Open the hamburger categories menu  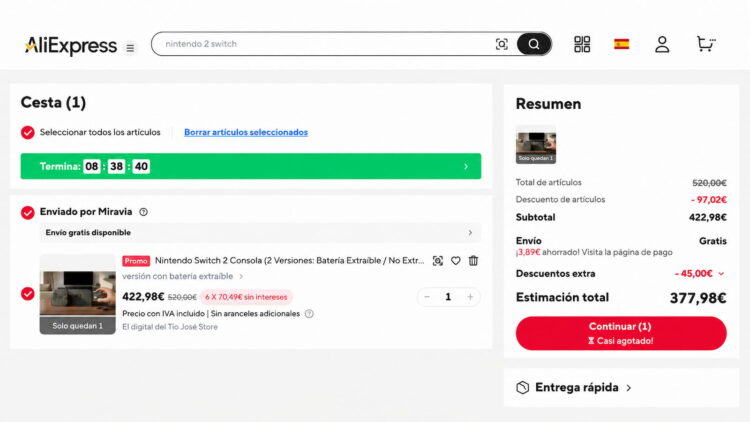click(130, 48)
